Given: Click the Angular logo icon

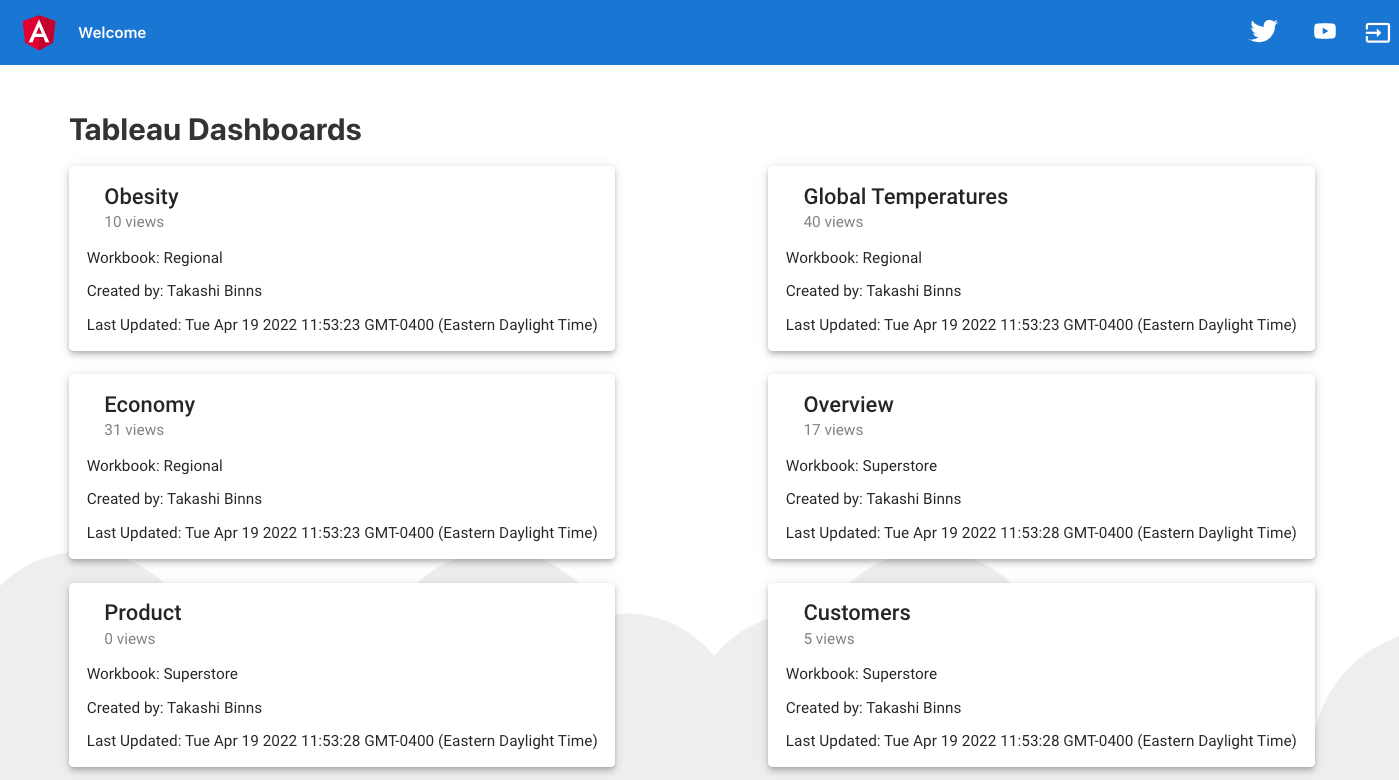Looking at the screenshot, I should (39, 33).
